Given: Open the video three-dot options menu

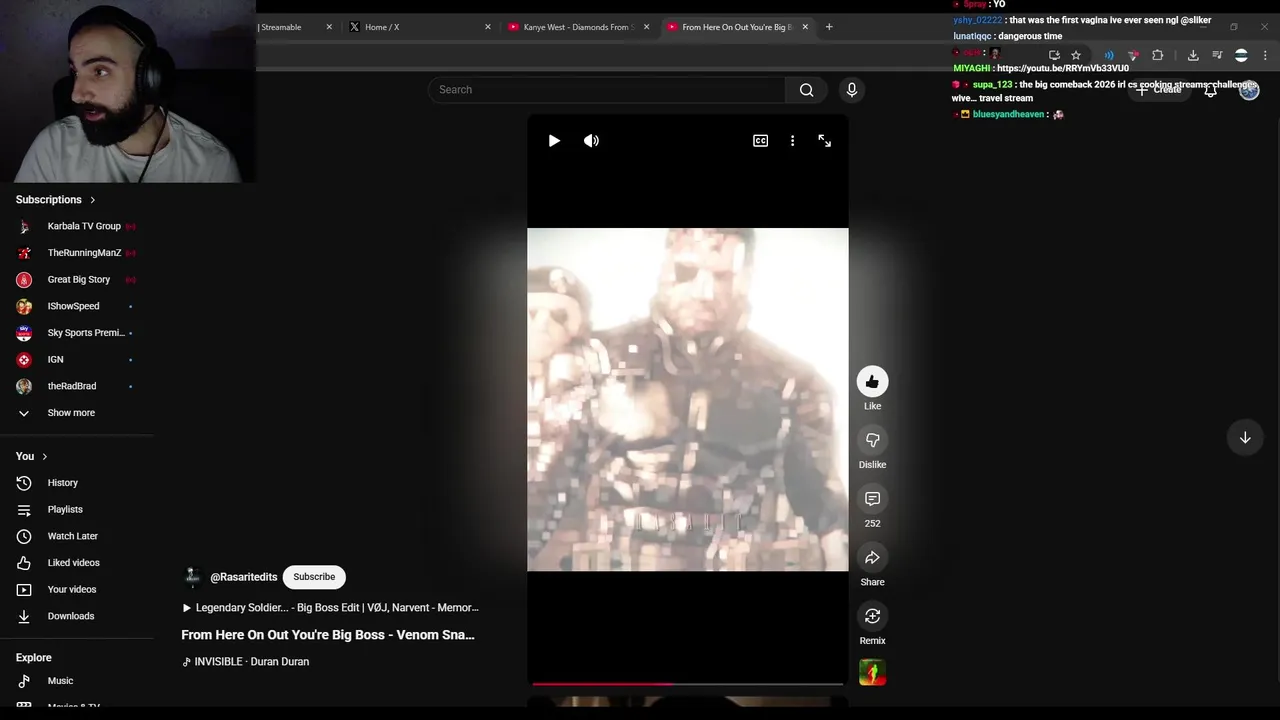Looking at the screenshot, I should (792, 141).
